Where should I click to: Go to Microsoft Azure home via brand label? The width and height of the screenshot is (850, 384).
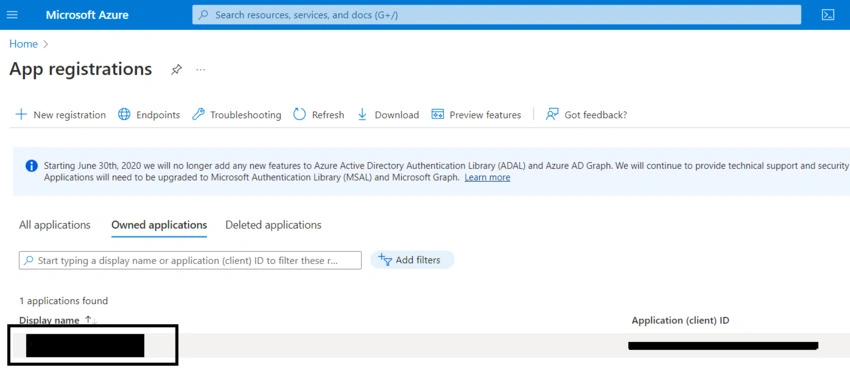pyautogui.click(x=87, y=15)
